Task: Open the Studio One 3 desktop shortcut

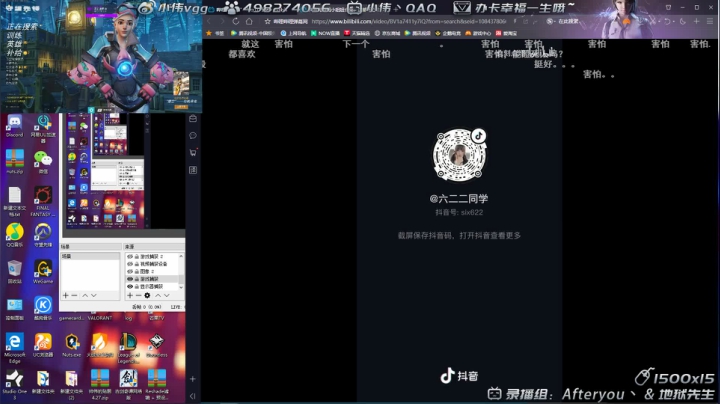Action: tap(15, 385)
